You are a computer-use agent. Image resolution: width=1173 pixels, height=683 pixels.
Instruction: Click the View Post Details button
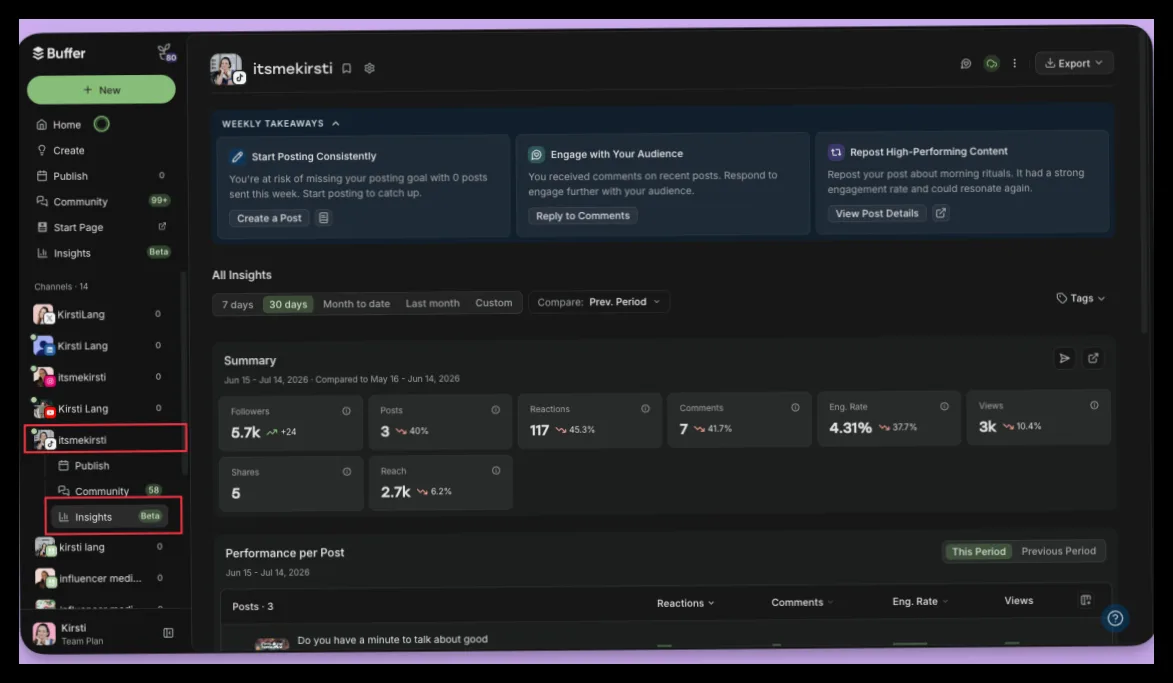coord(877,213)
